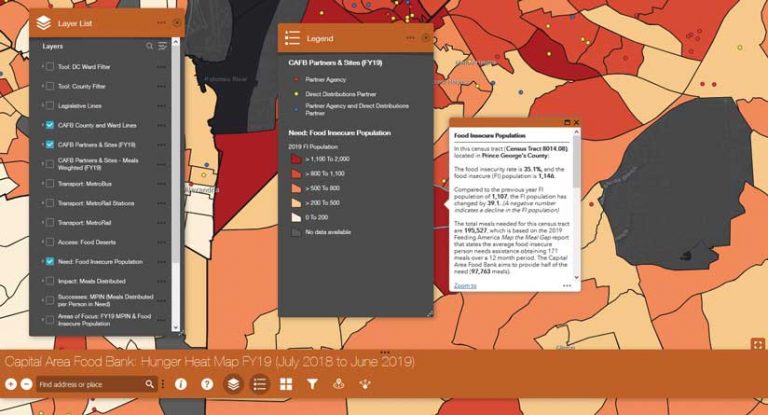Enable Transport: MetroRail Stations layer
Viewport: 768px width, 415px height.
click(x=50, y=203)
